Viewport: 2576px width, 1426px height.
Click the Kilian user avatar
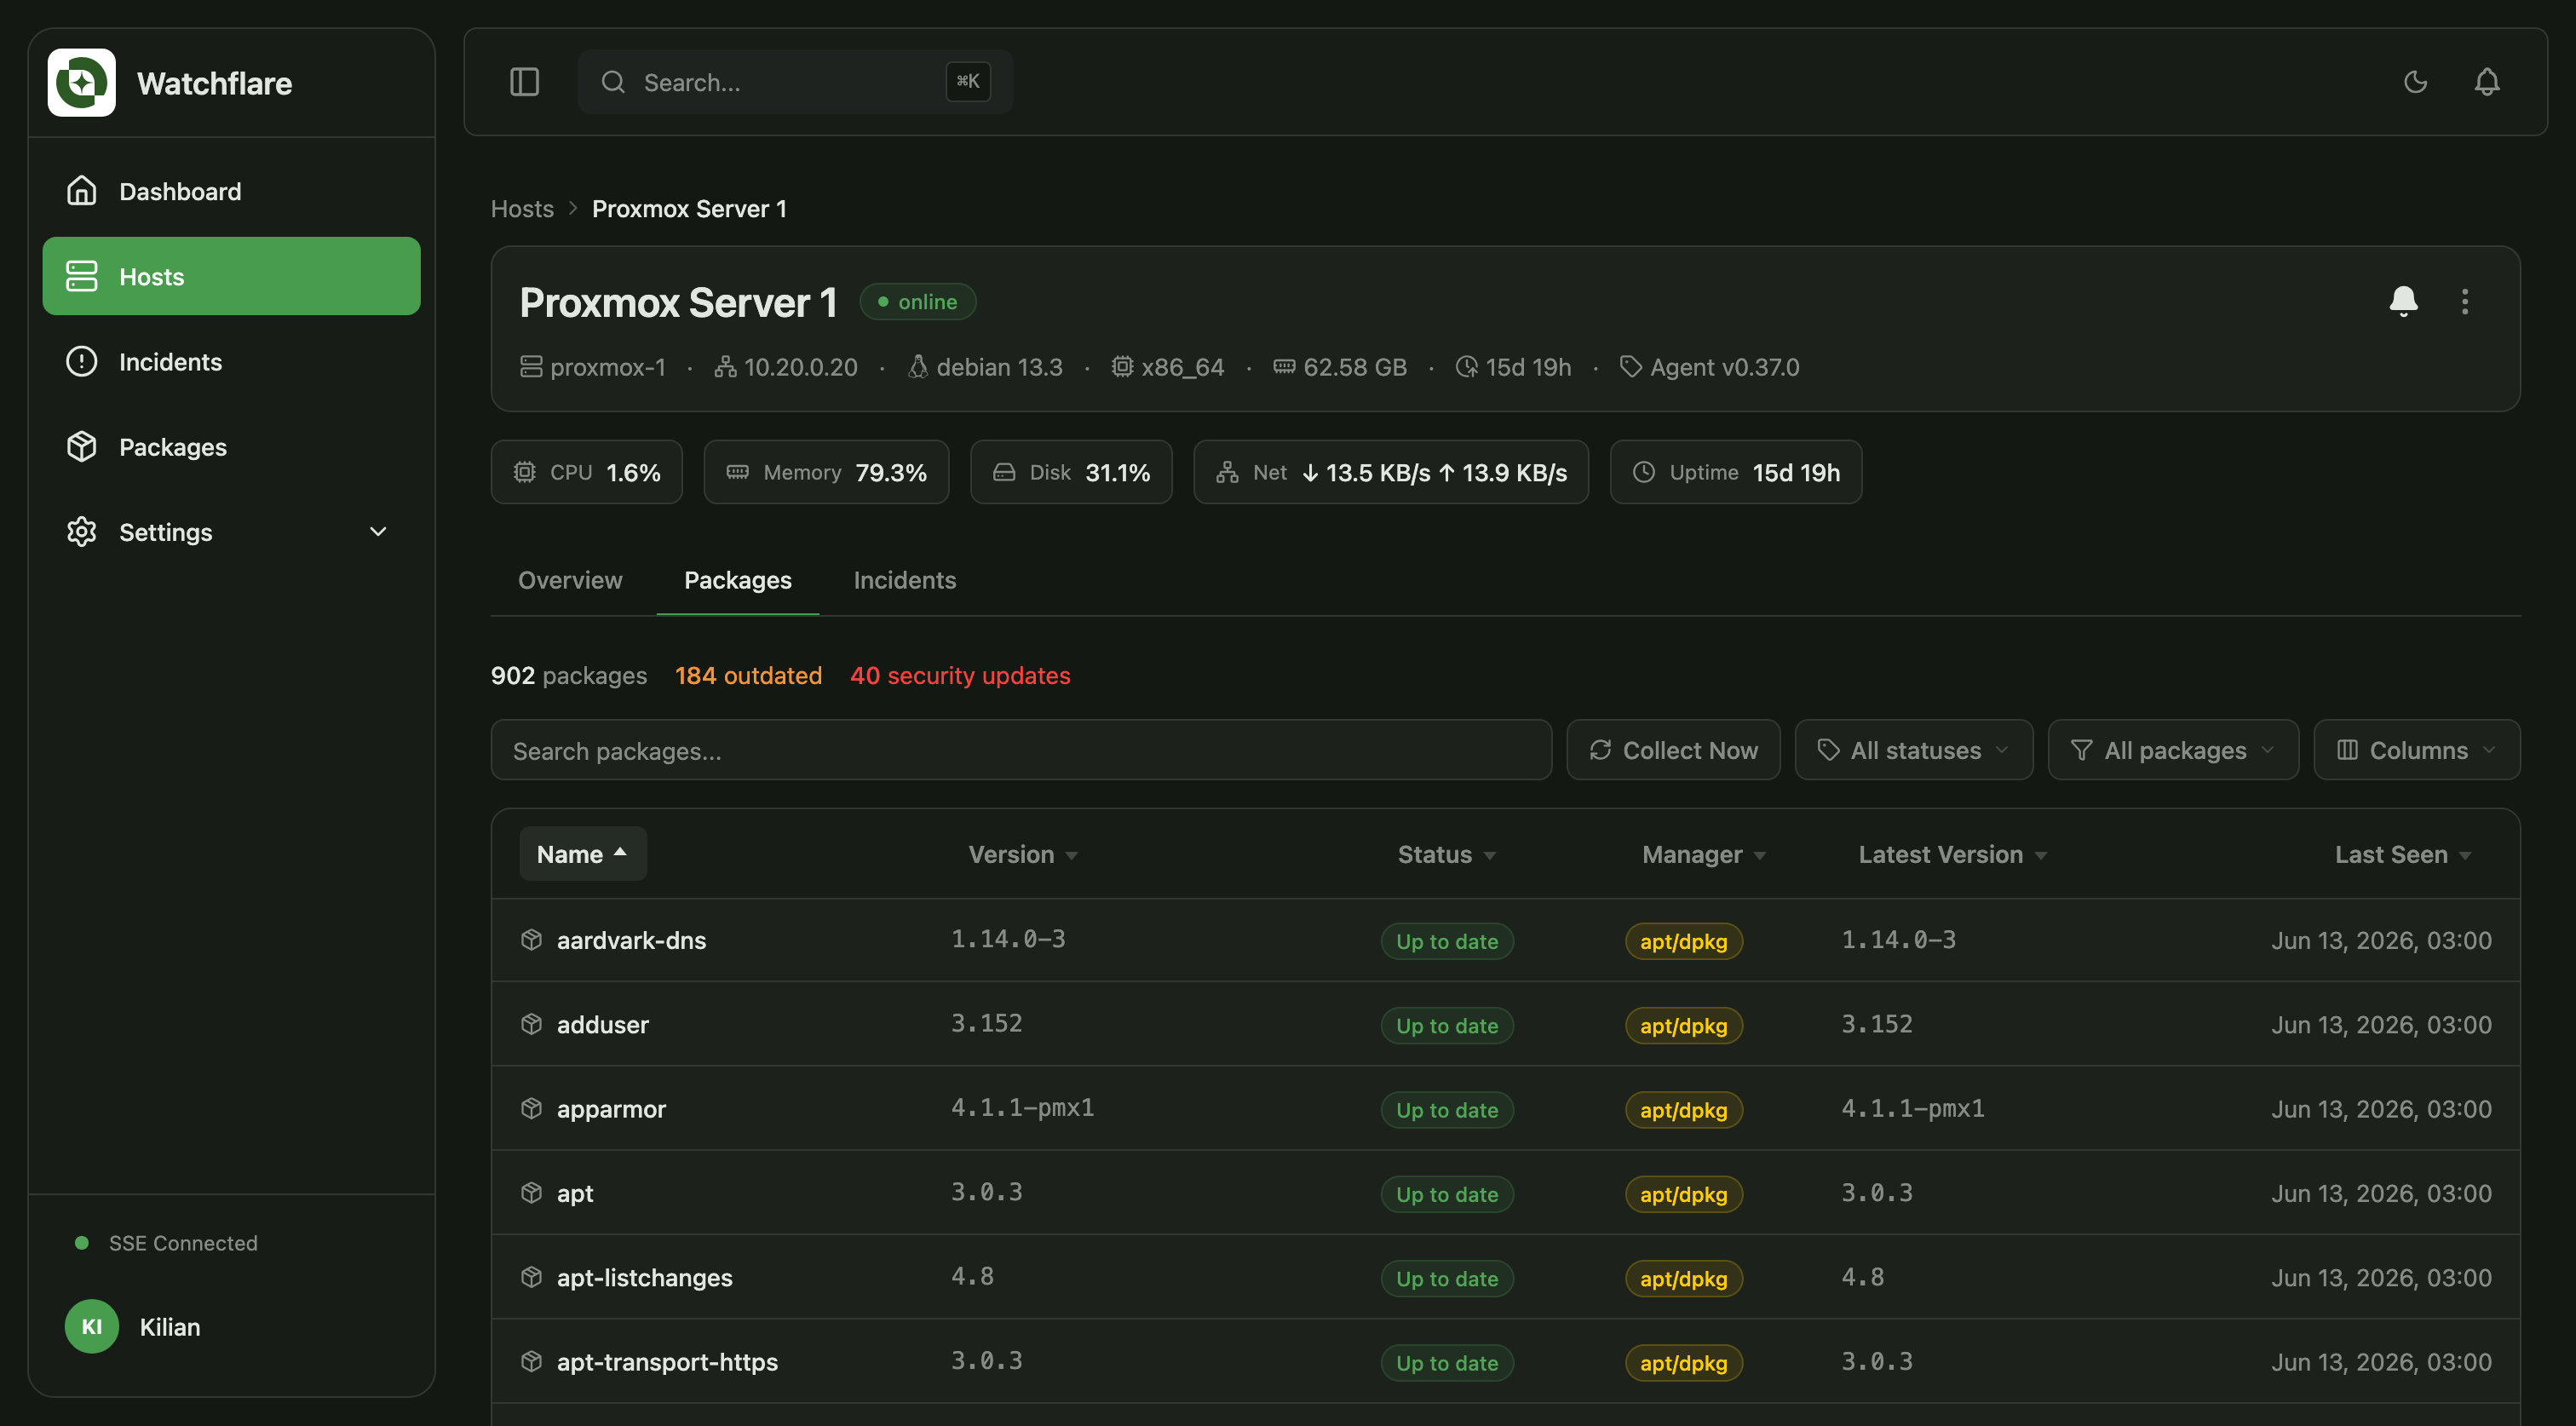coord(91,1326)
